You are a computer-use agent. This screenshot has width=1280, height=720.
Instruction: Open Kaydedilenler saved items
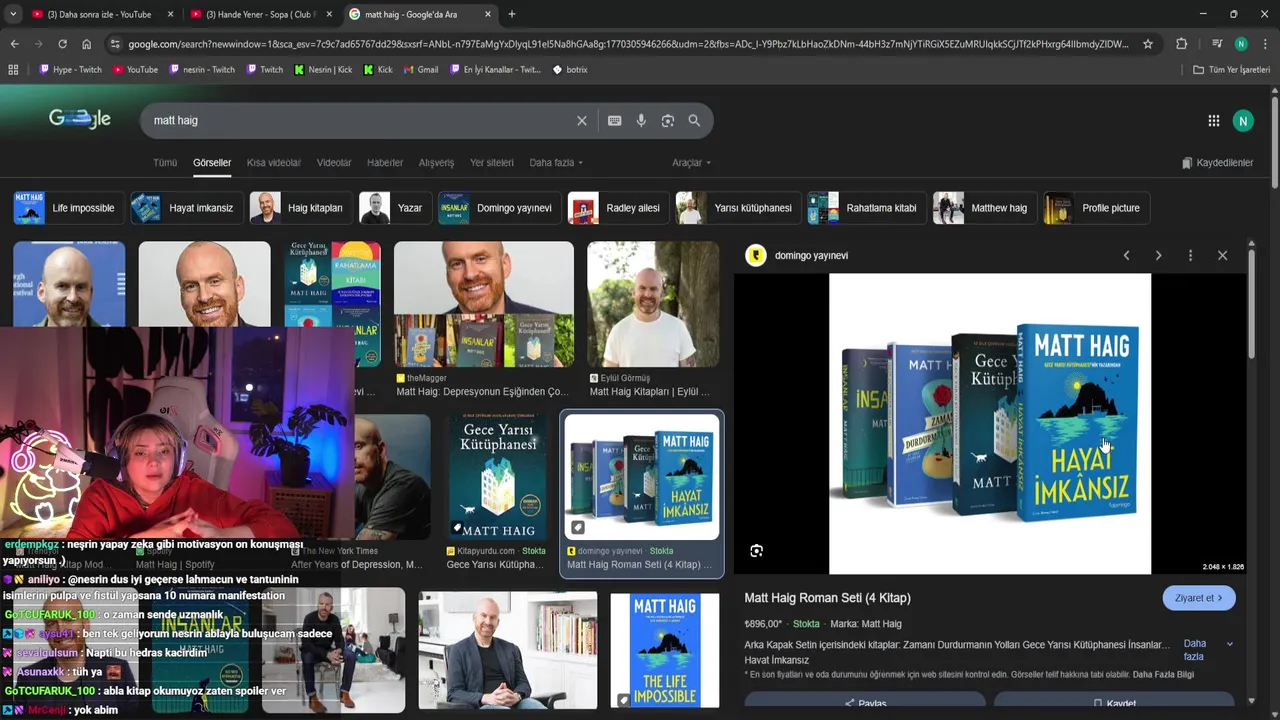tap(1217, 163)
